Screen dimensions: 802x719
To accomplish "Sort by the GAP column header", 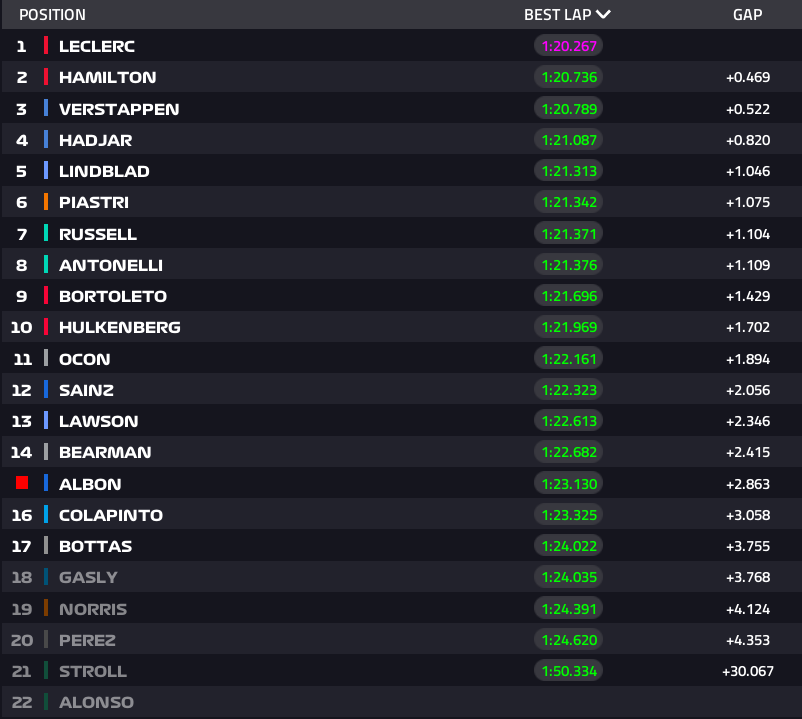I will click(748, 14).
